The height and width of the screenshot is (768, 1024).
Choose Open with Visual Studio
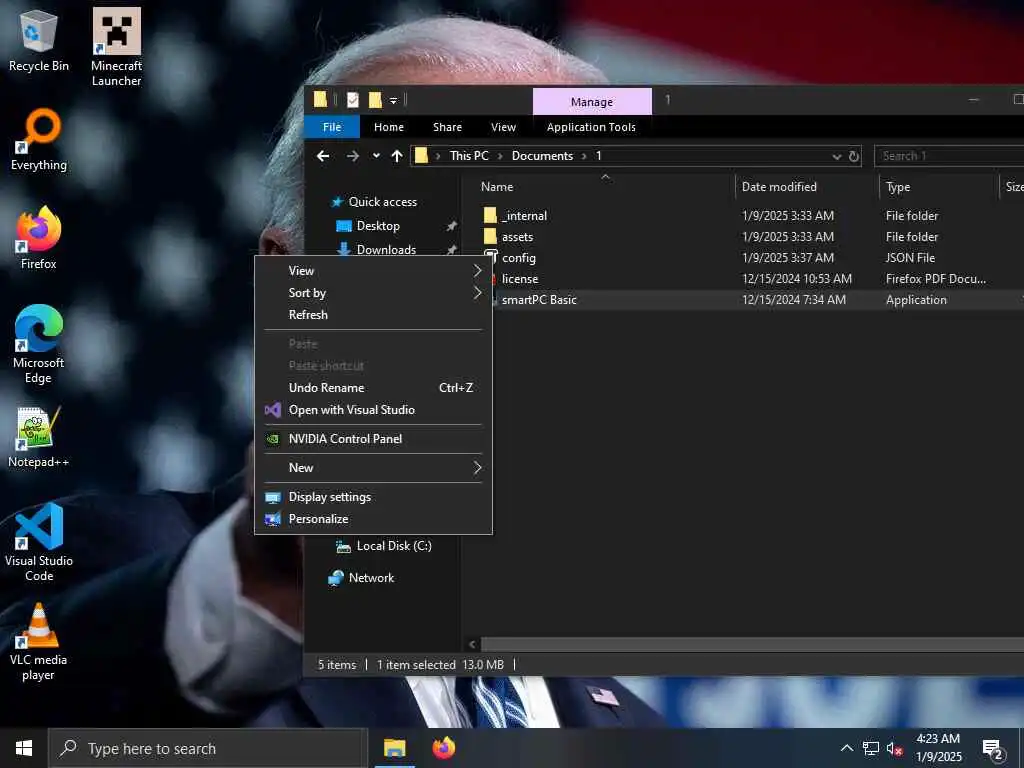coord(374,410)
